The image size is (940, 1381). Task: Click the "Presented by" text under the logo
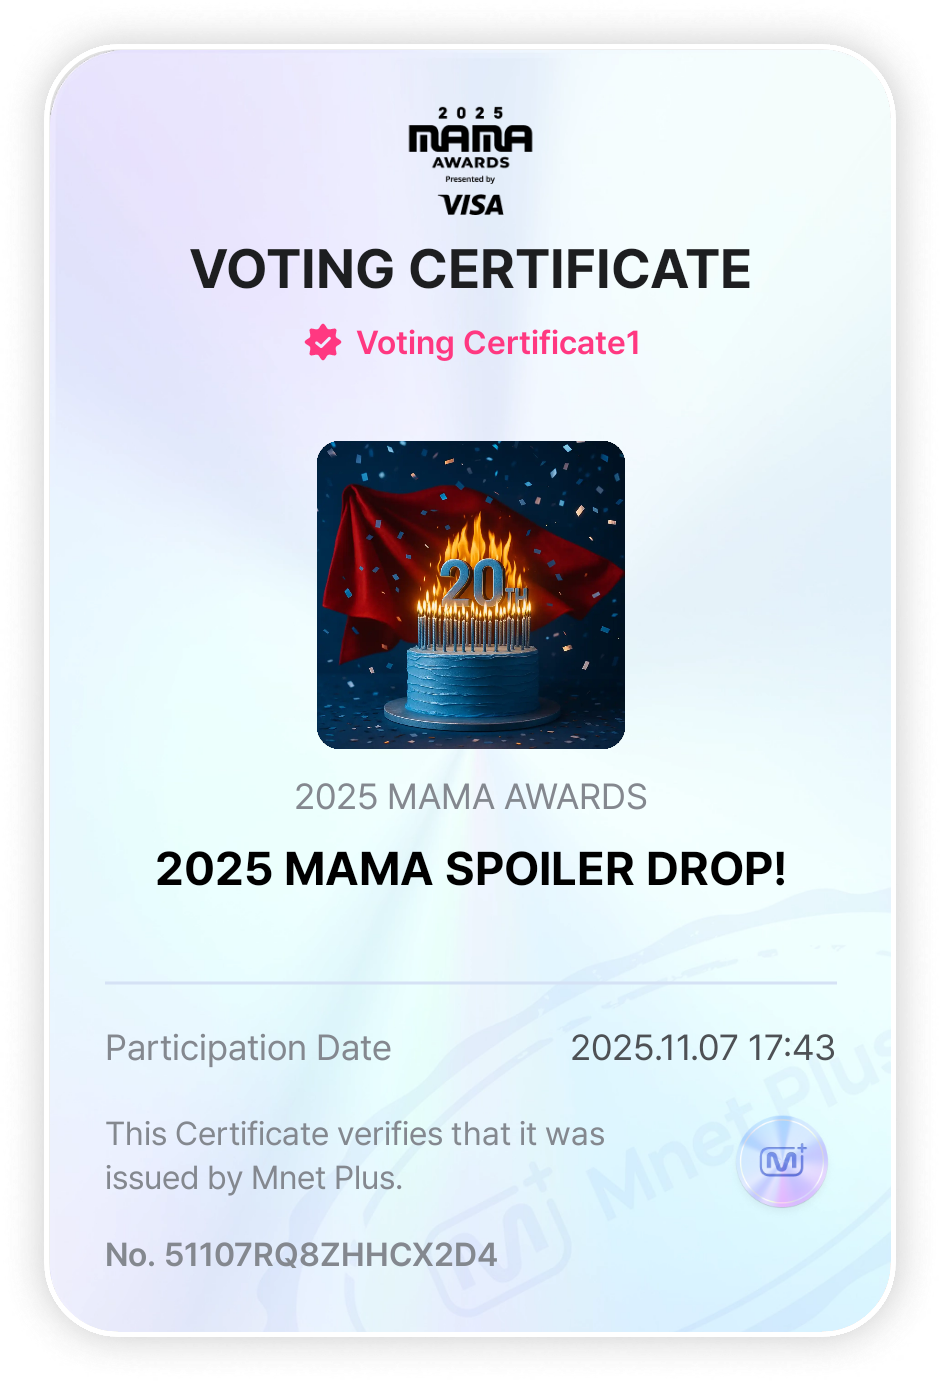click(x=470, y=180)
